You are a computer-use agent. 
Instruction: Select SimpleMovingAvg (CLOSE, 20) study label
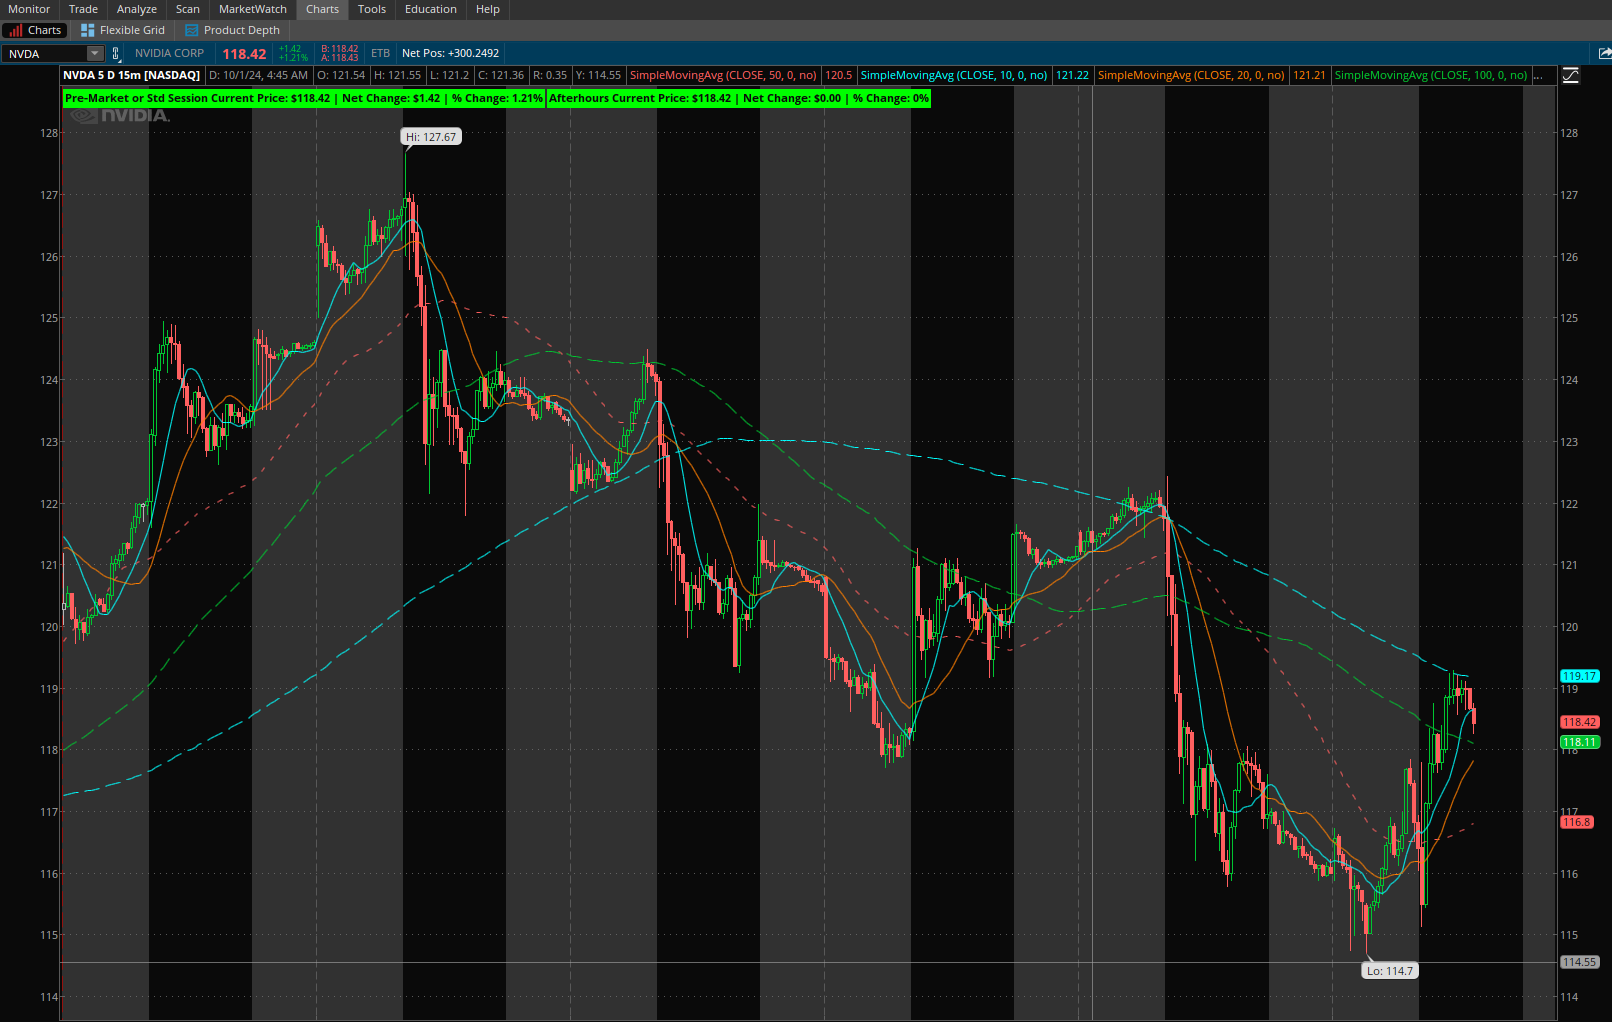(x=1191, y=75)
